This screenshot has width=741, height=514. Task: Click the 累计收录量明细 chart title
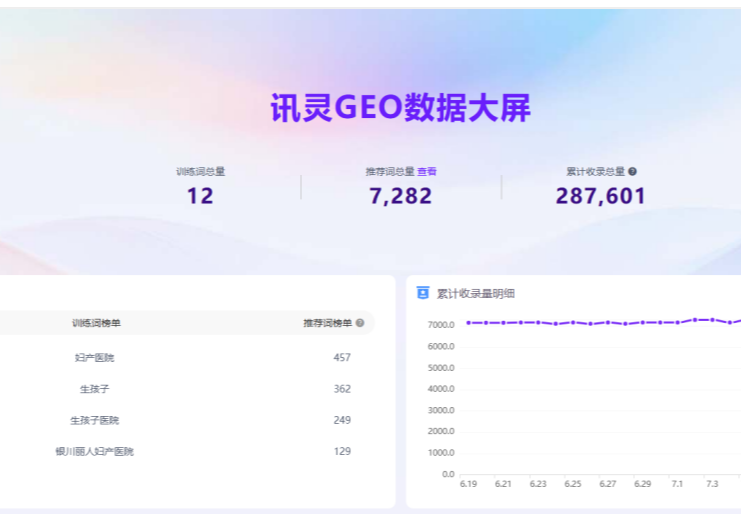(x=475, y=293)
